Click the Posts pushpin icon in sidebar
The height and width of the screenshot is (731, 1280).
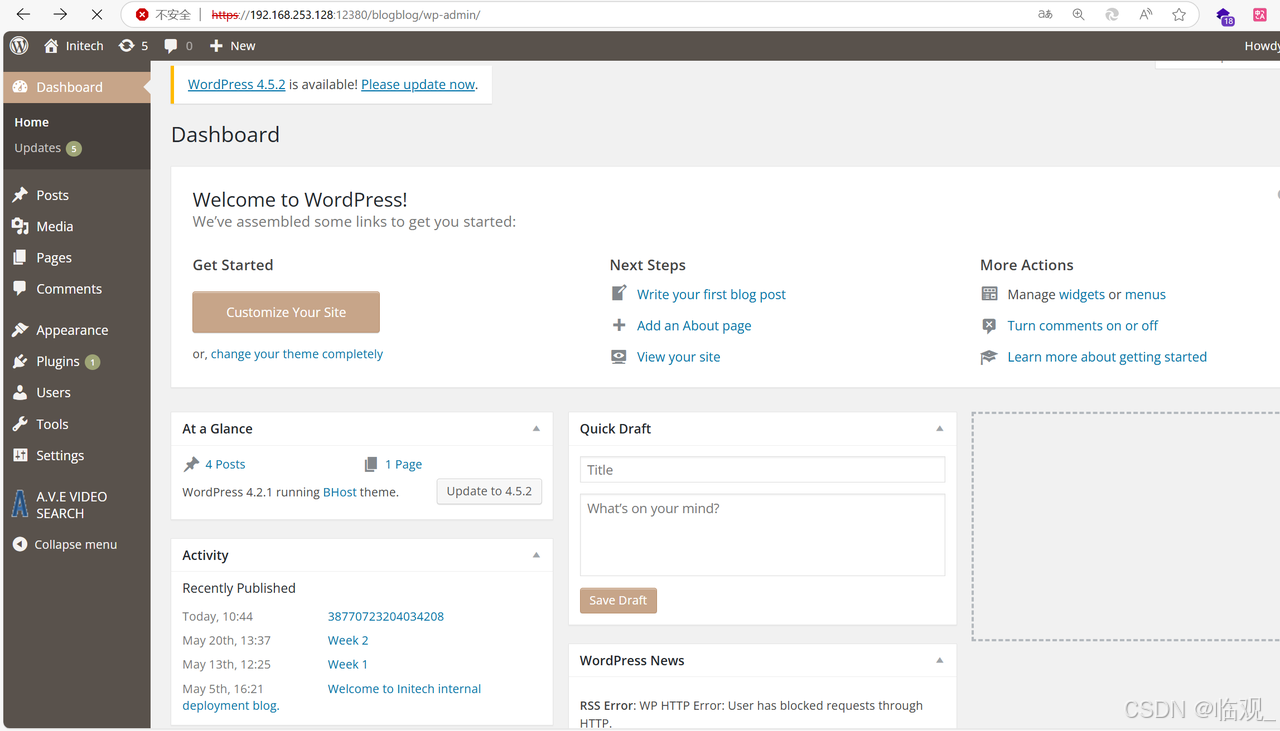(20, 195)
